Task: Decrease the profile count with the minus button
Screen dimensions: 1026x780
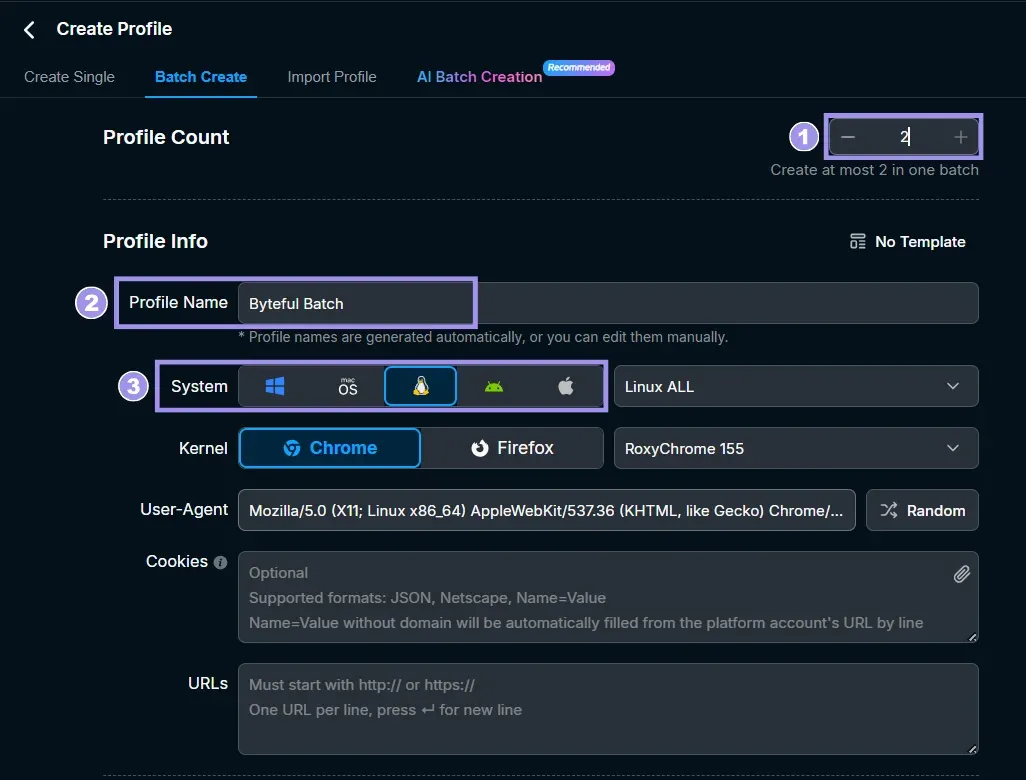Action: (x=848, y=137)
